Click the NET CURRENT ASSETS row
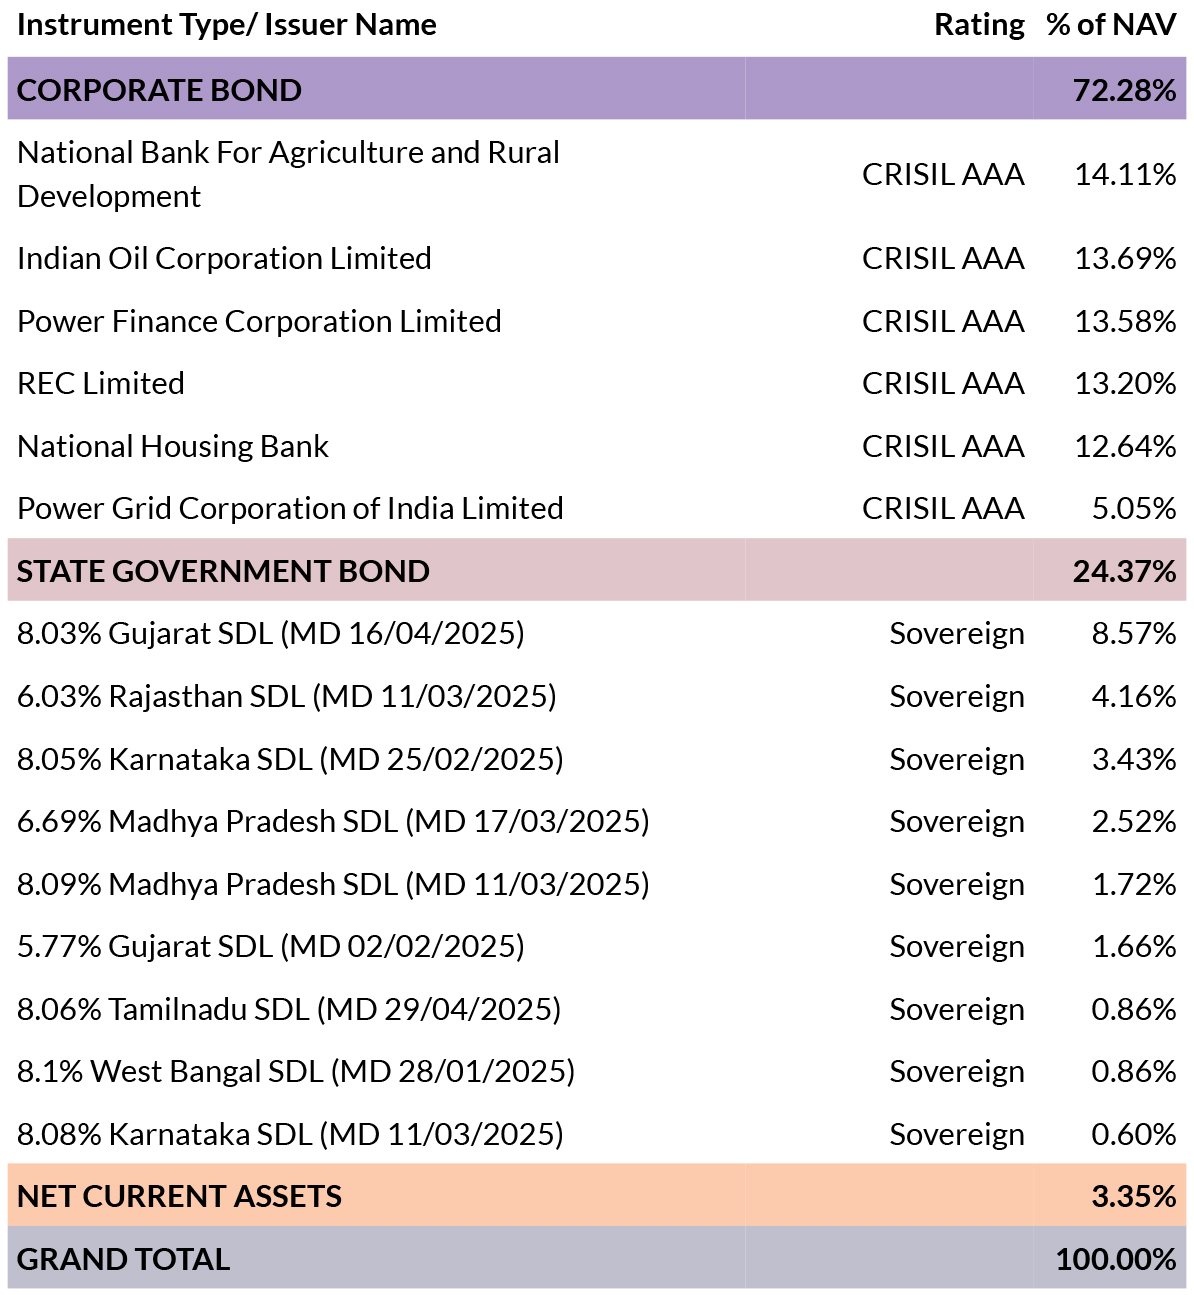This screenshot has width=1194, height=1295. (x=180, y=1196)
